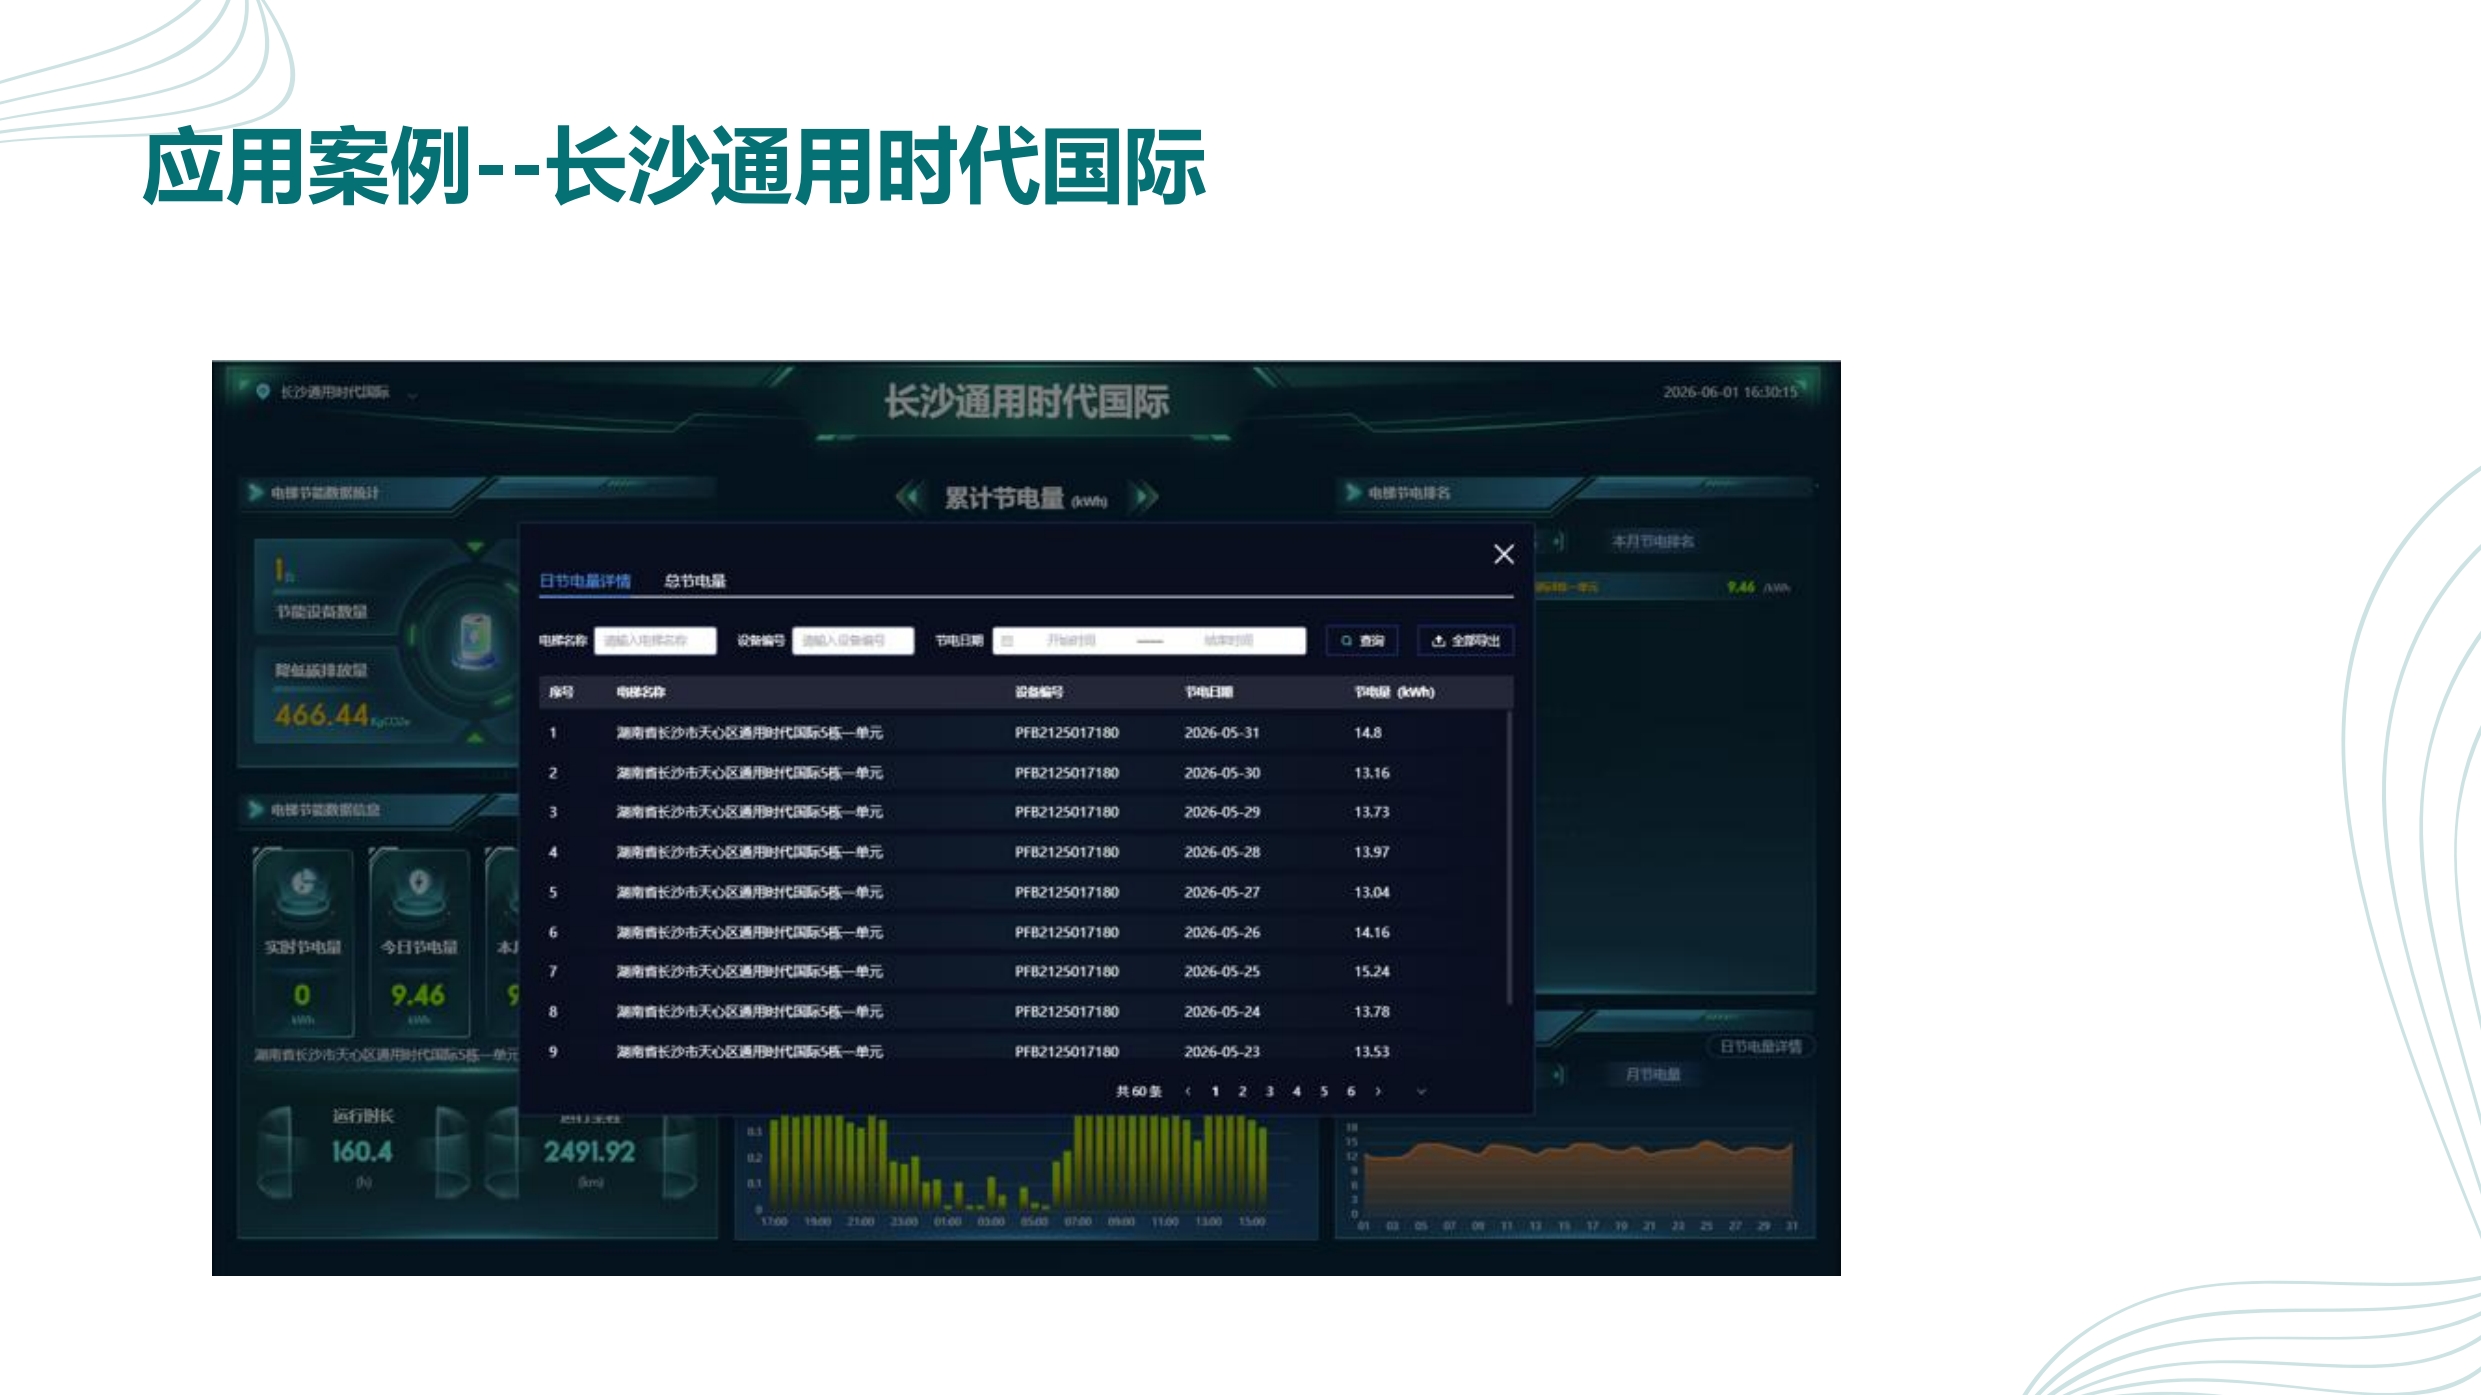The height and width of the screenshot is (1395, 2481).
Task: Click the 160.4 运行时长 value
Action: (362, 1152)
